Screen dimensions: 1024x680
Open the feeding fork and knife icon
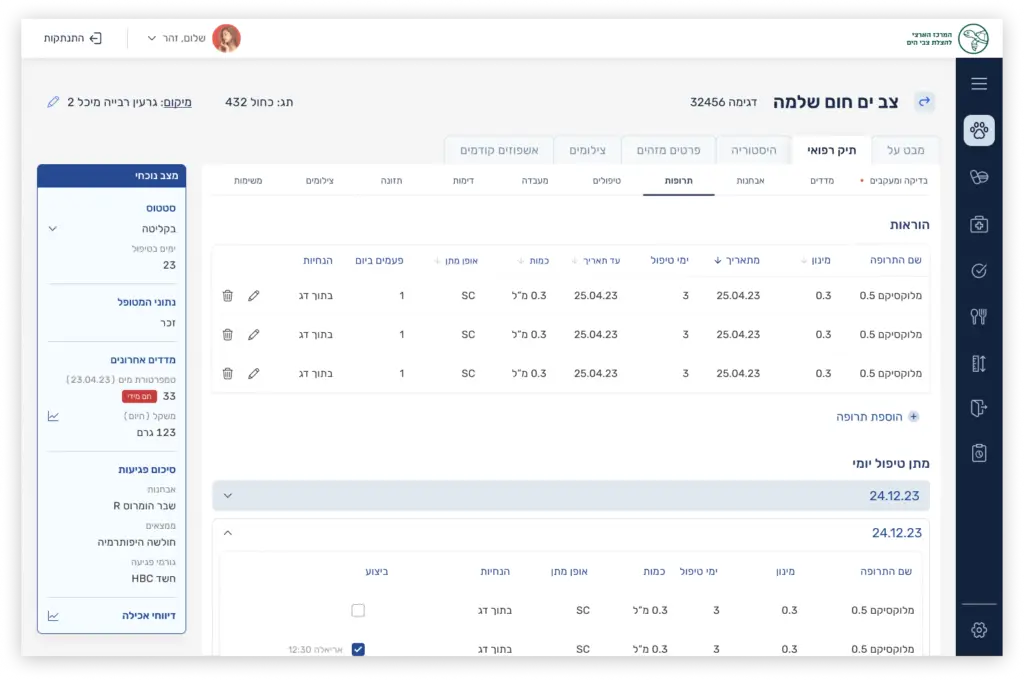point(979,317)
